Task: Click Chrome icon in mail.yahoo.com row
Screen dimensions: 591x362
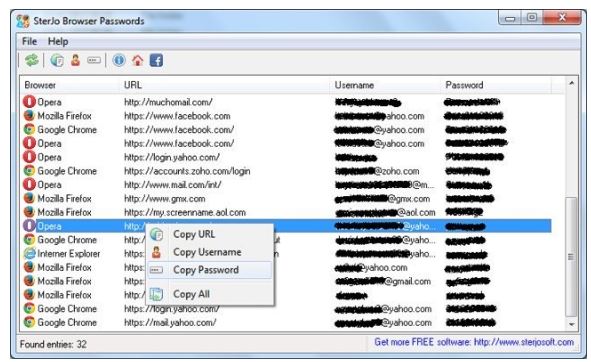Action: coord(29,322)
